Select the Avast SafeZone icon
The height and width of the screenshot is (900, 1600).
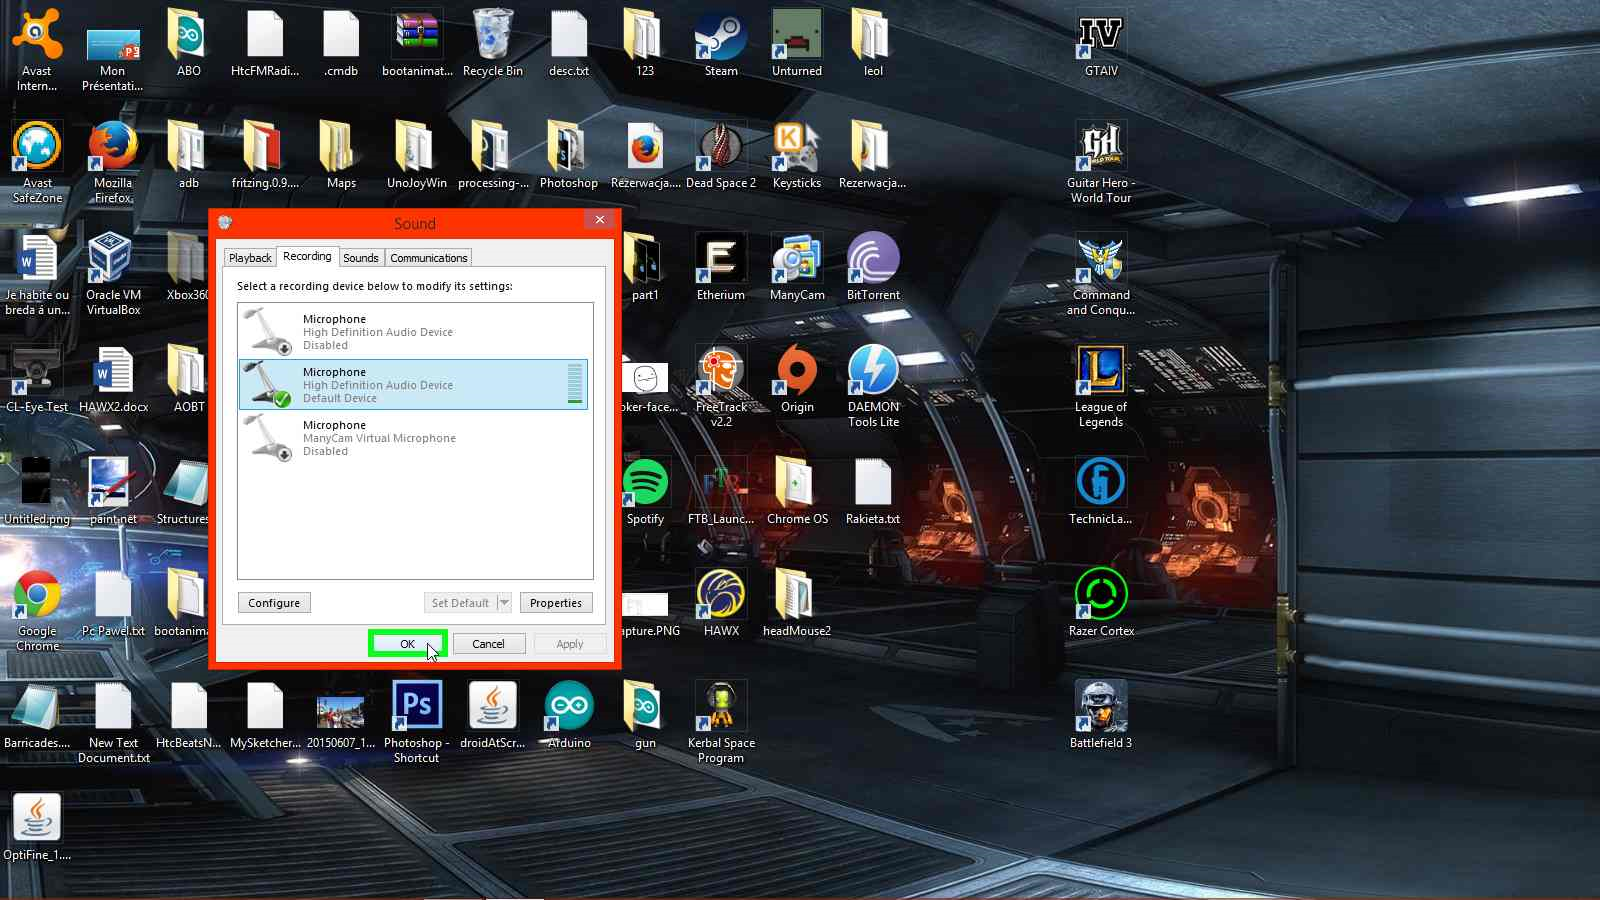37,160
